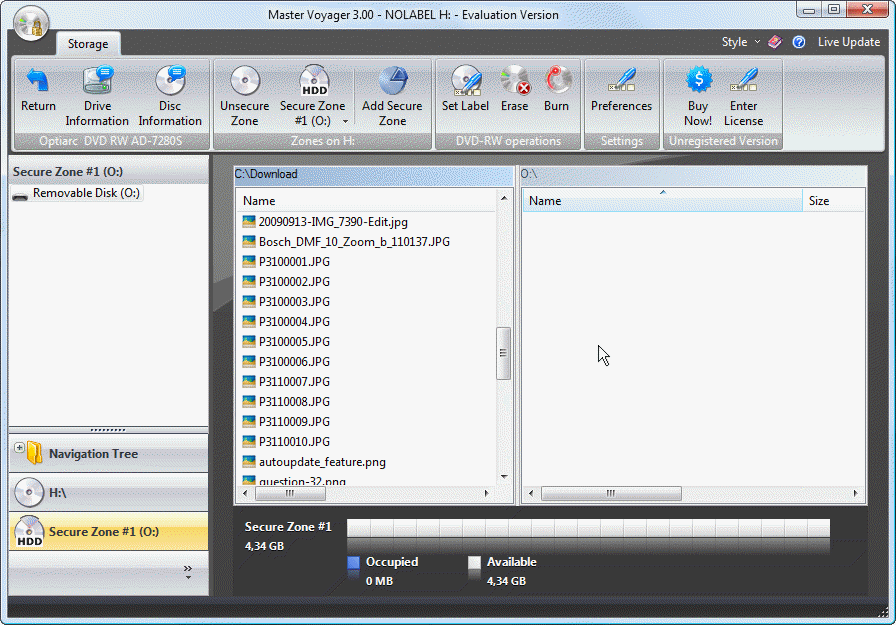Viewport: 896px width, 625px height.
Task: Click the Secure Zone #1 capacity bar
Action: pyautogui.click(x=589, y=528)
